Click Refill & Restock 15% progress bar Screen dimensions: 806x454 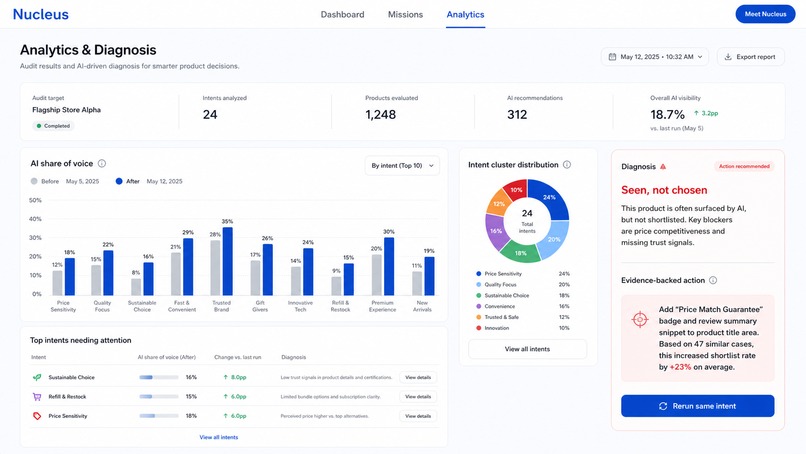pyautogui.click(x=159, y=397)
